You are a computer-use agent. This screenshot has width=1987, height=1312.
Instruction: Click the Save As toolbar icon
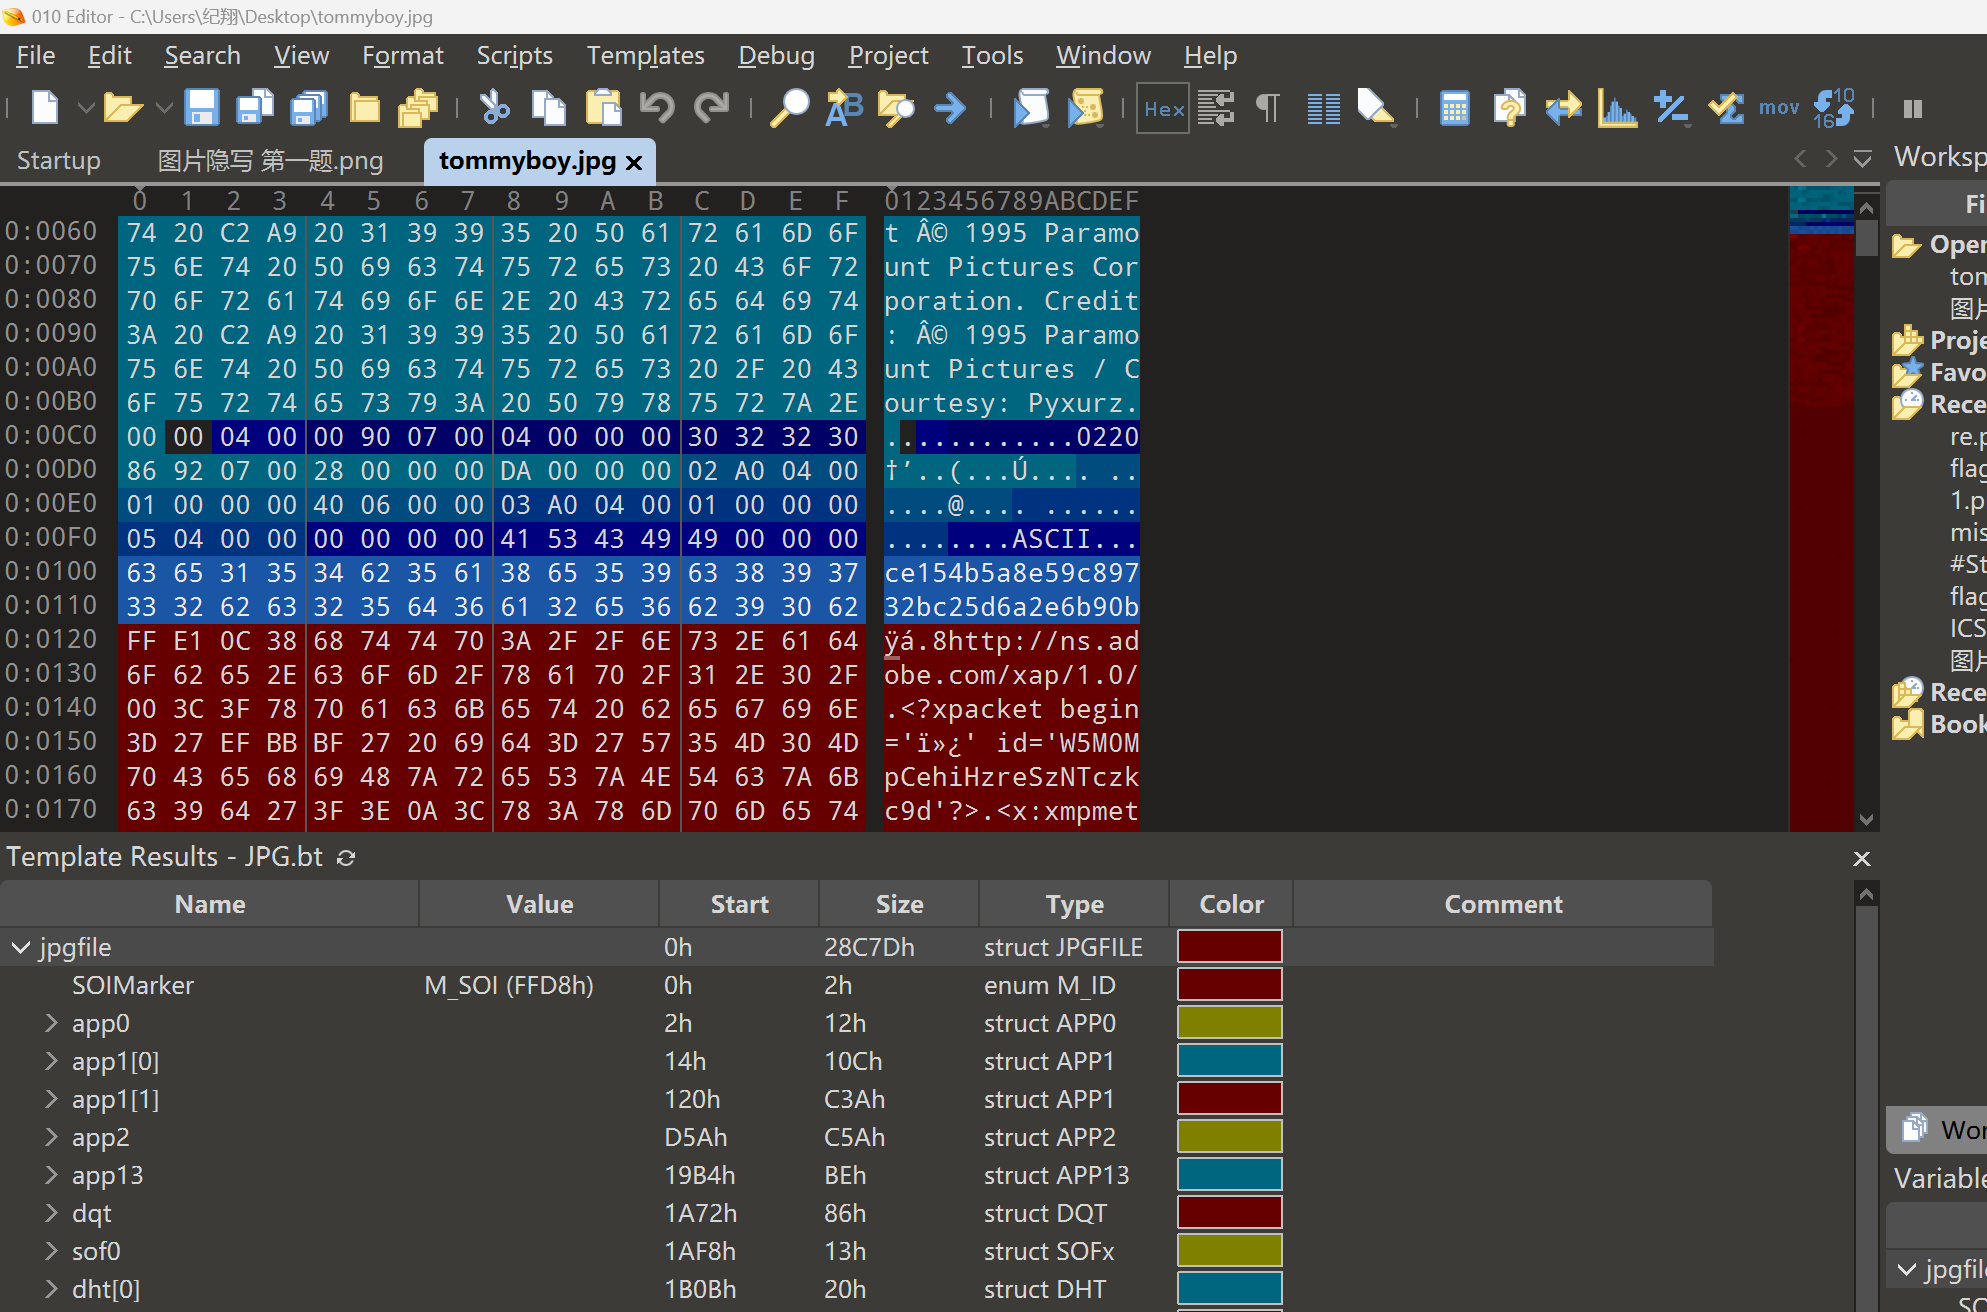(x=255, y=107)
